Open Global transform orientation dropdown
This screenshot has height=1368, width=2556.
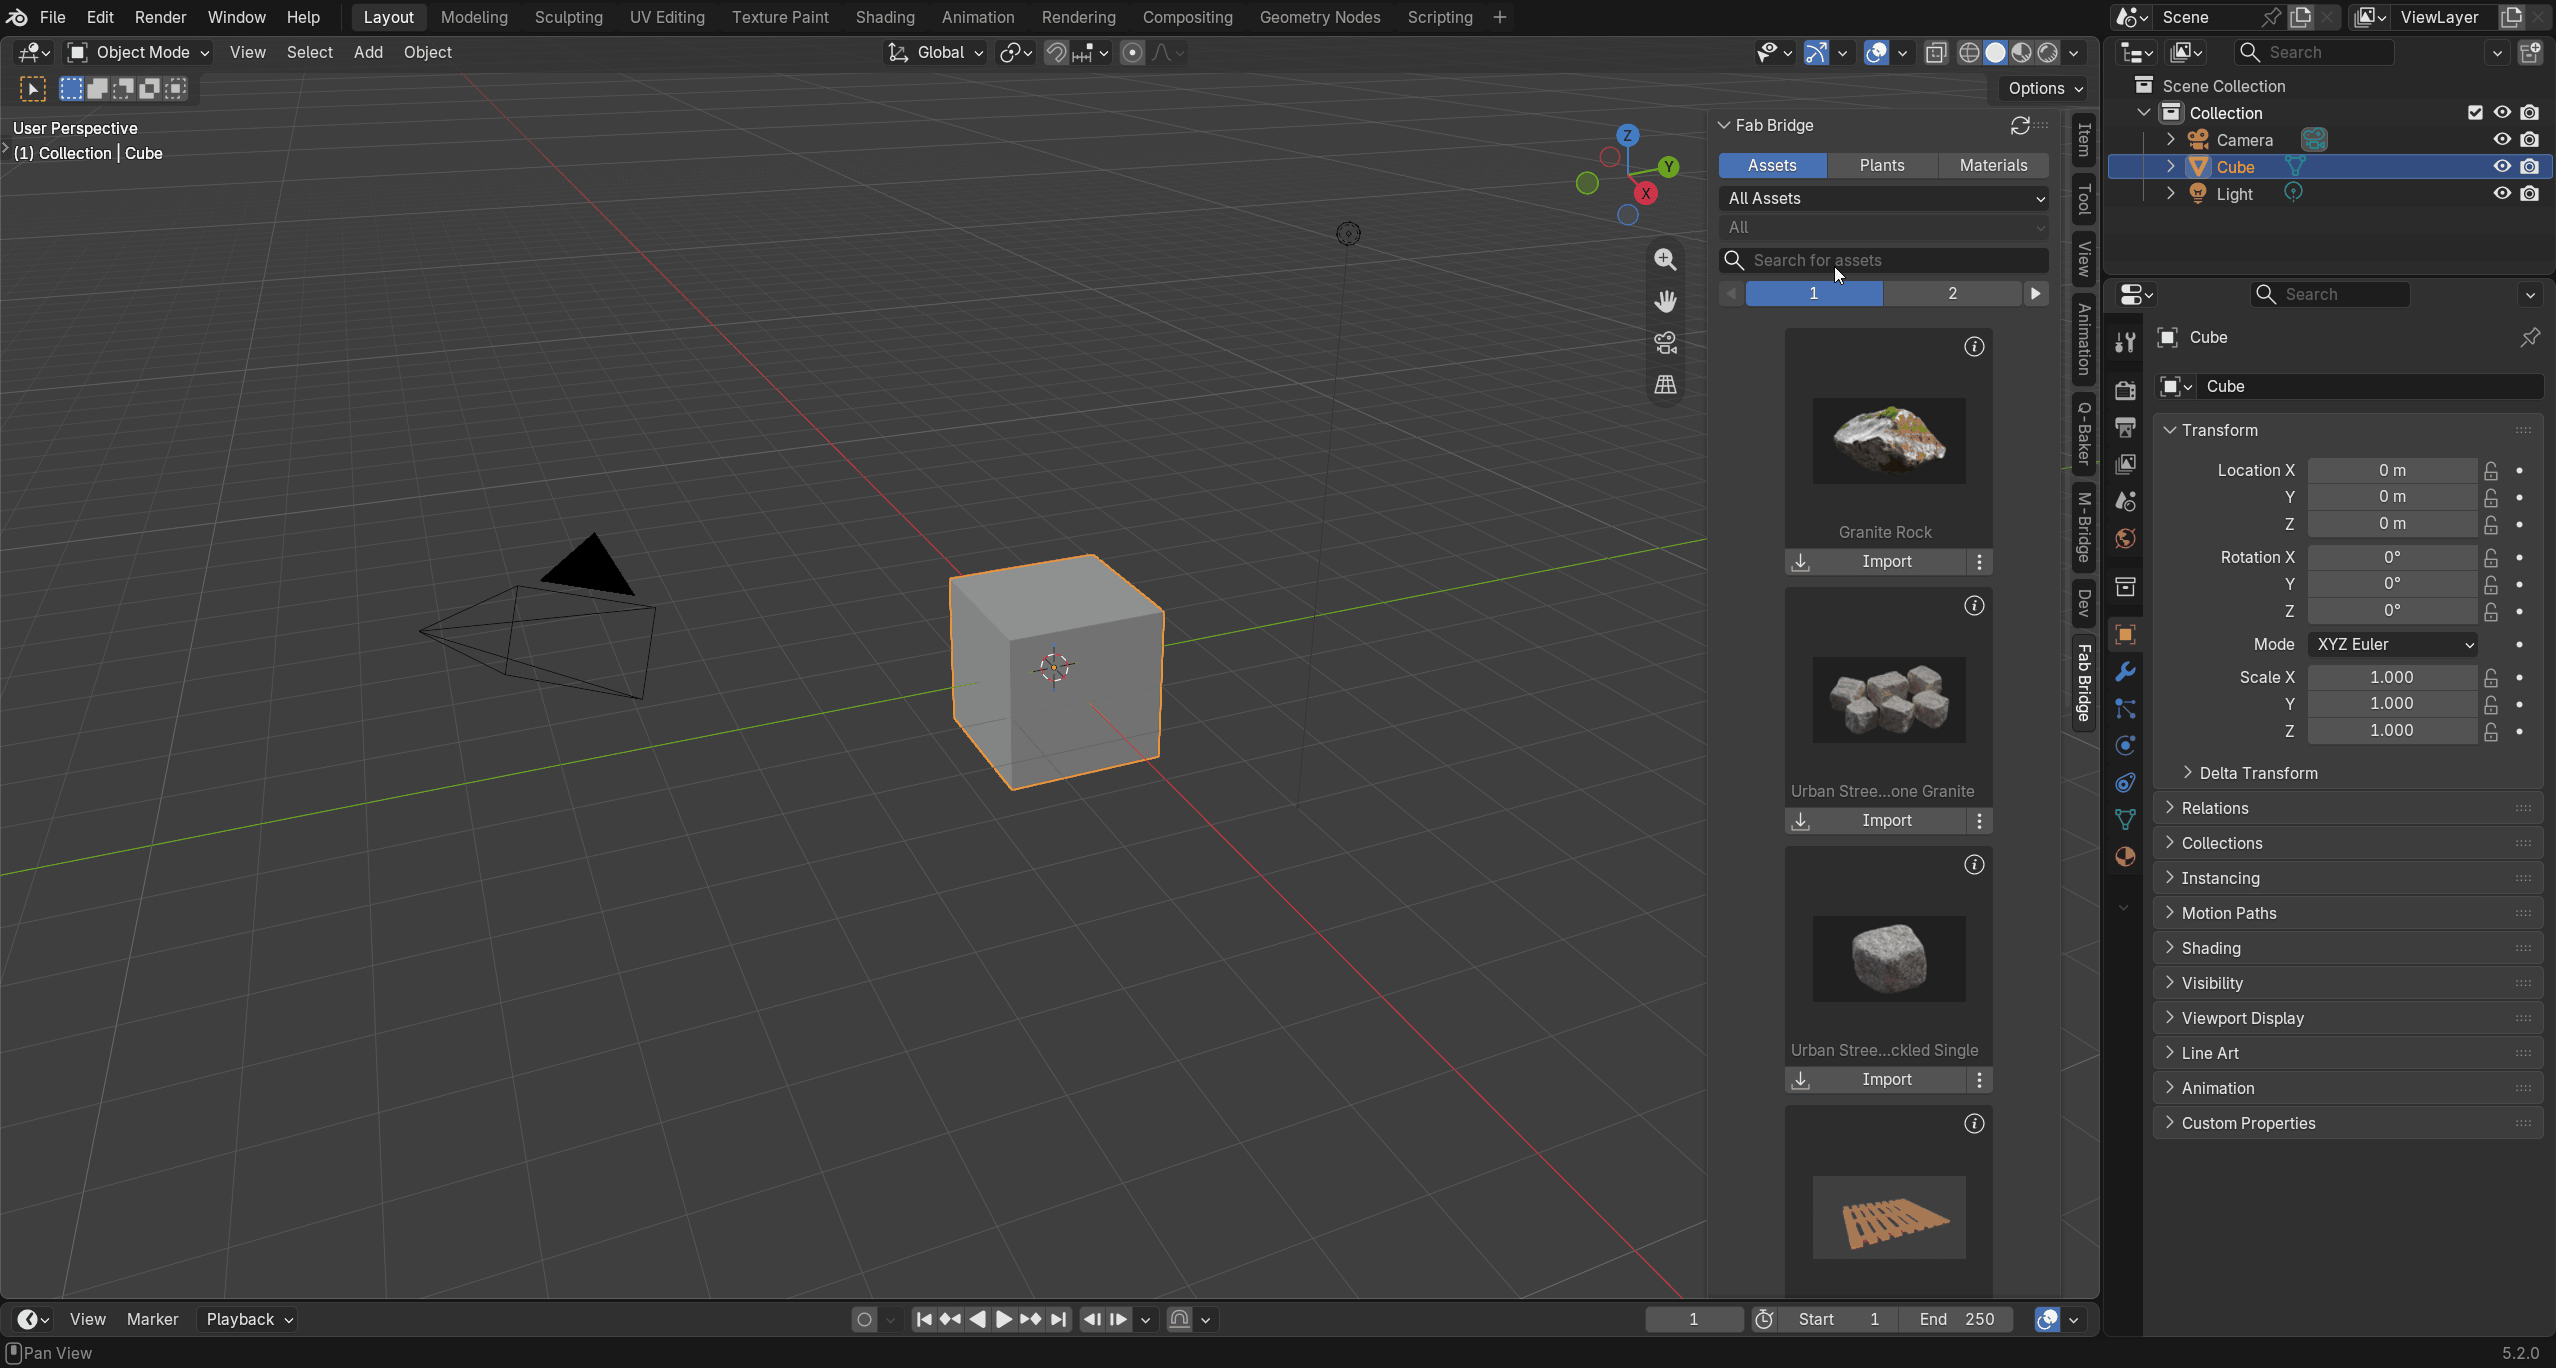(937, 53)
